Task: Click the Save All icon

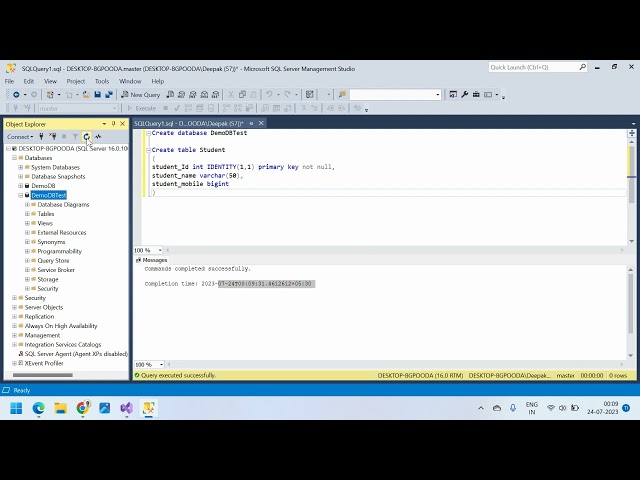Action: point(109,95)
